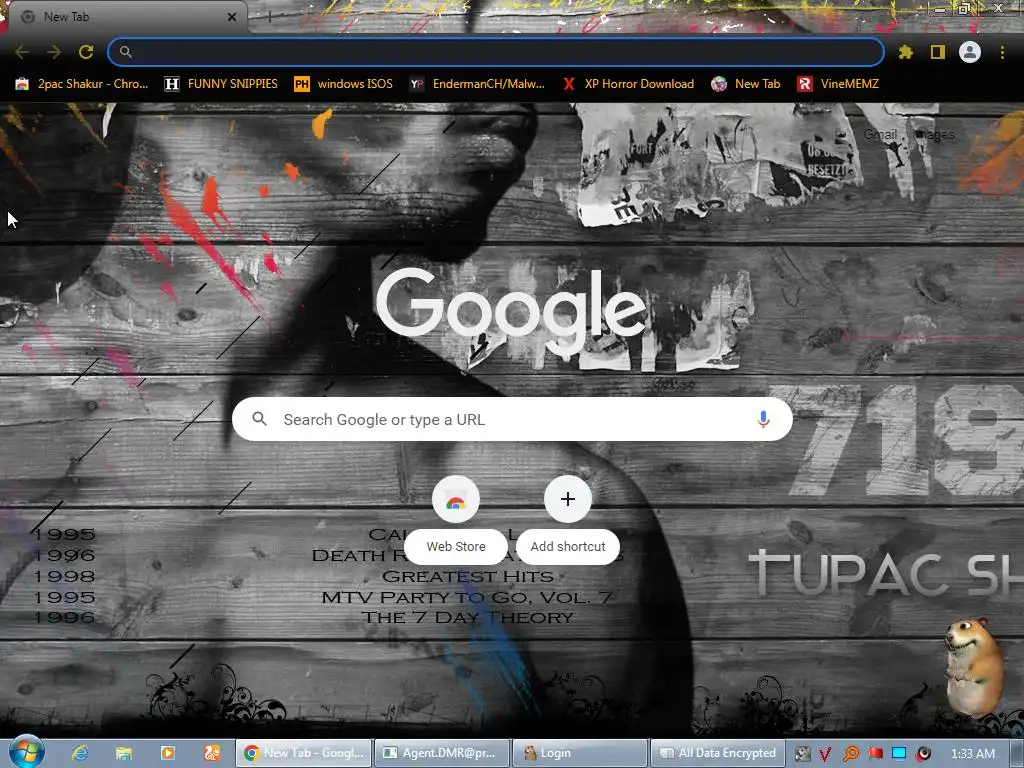The image size is (1024, 768).
Task: Close the New Tab tab
Action: [232, 17]
